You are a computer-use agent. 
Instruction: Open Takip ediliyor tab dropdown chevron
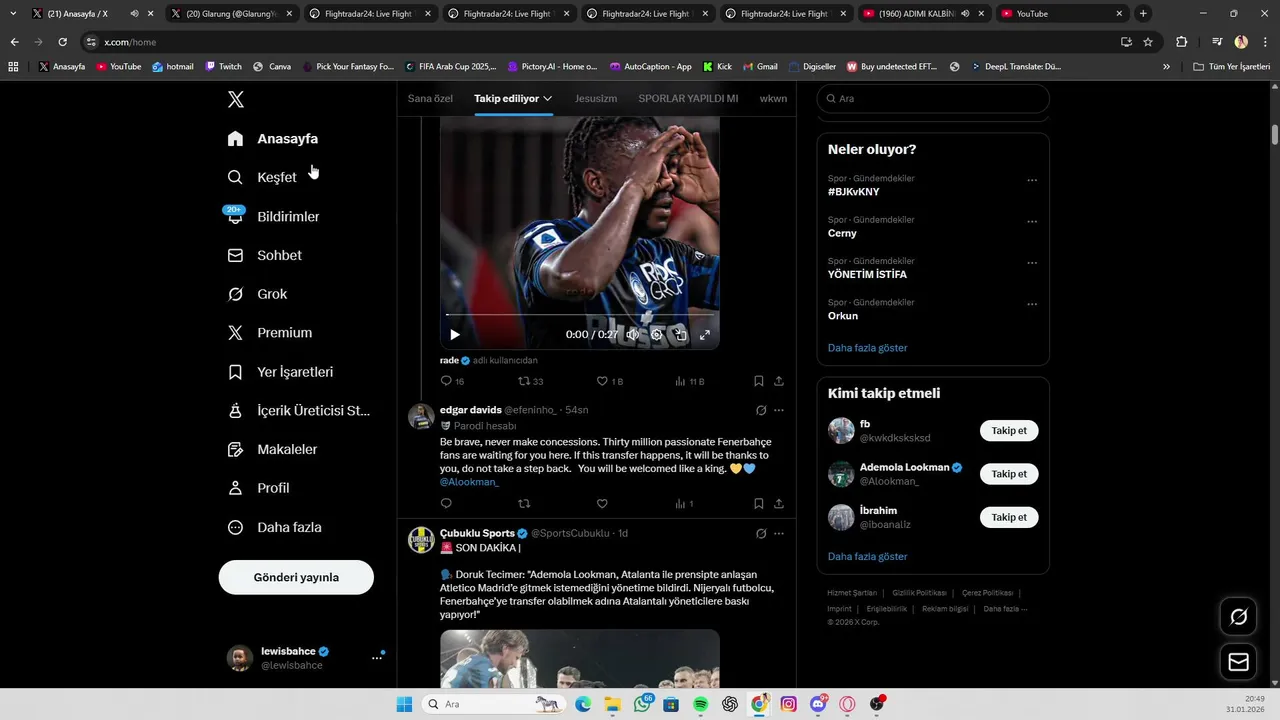[x=548, y=98]
